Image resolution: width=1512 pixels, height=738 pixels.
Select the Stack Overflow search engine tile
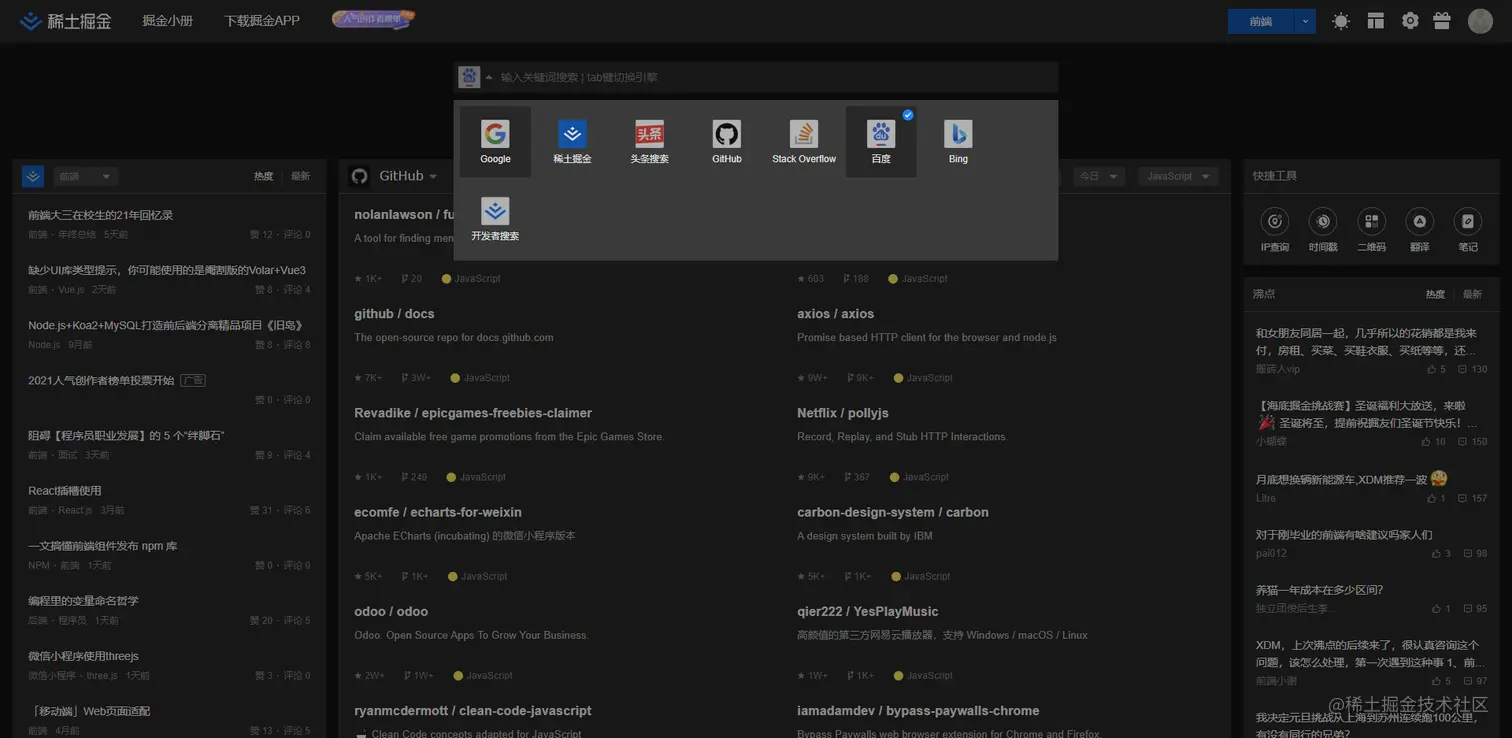coord(804,142)
